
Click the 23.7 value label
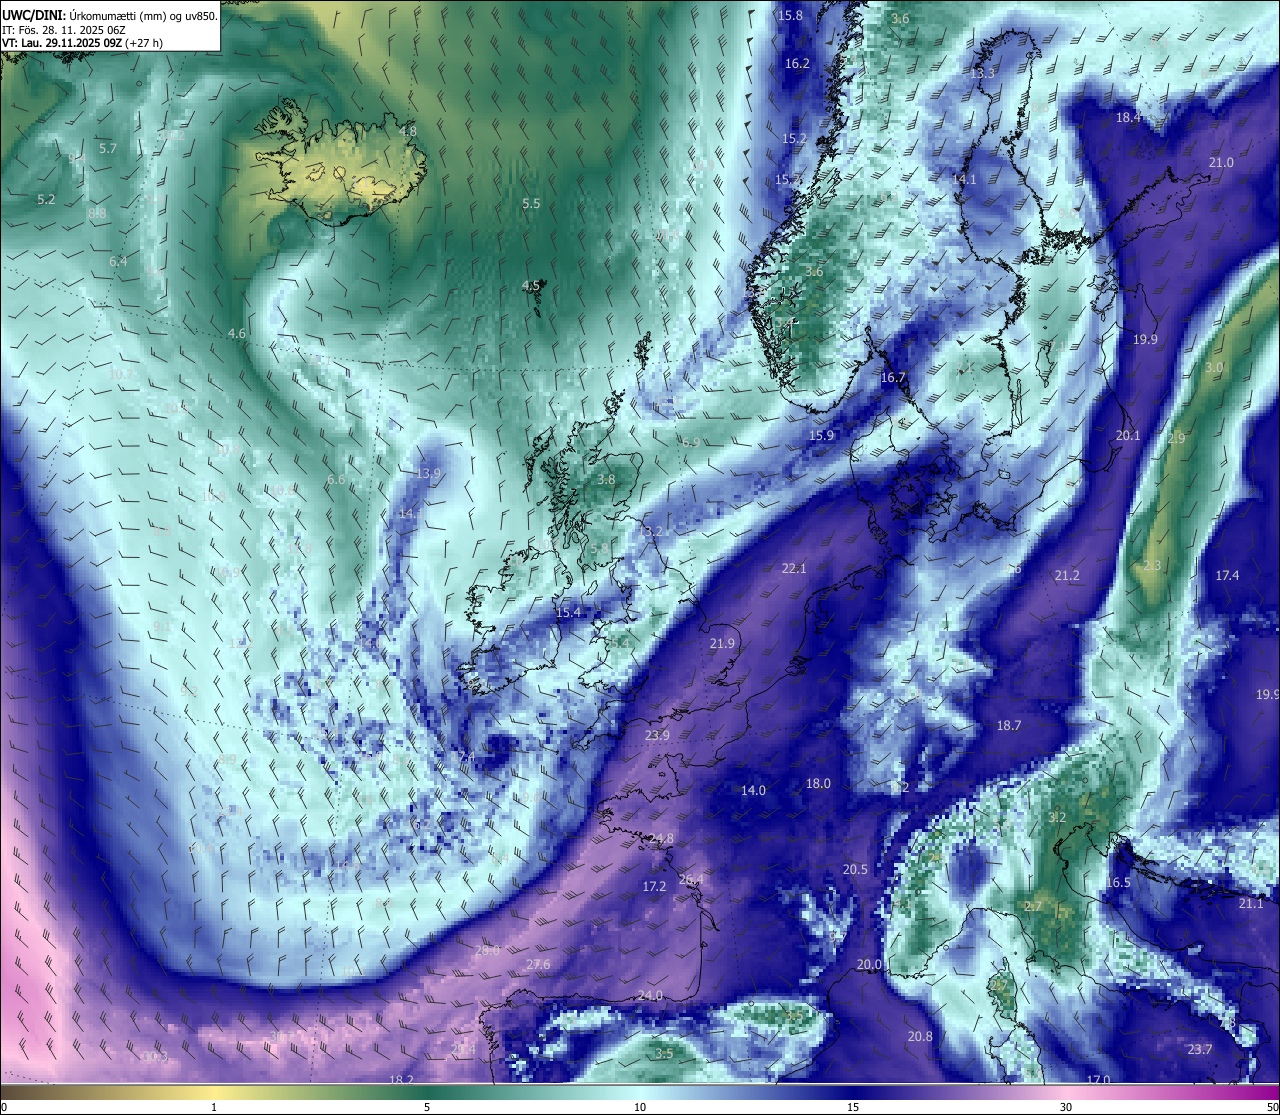click(1200, 1049)
